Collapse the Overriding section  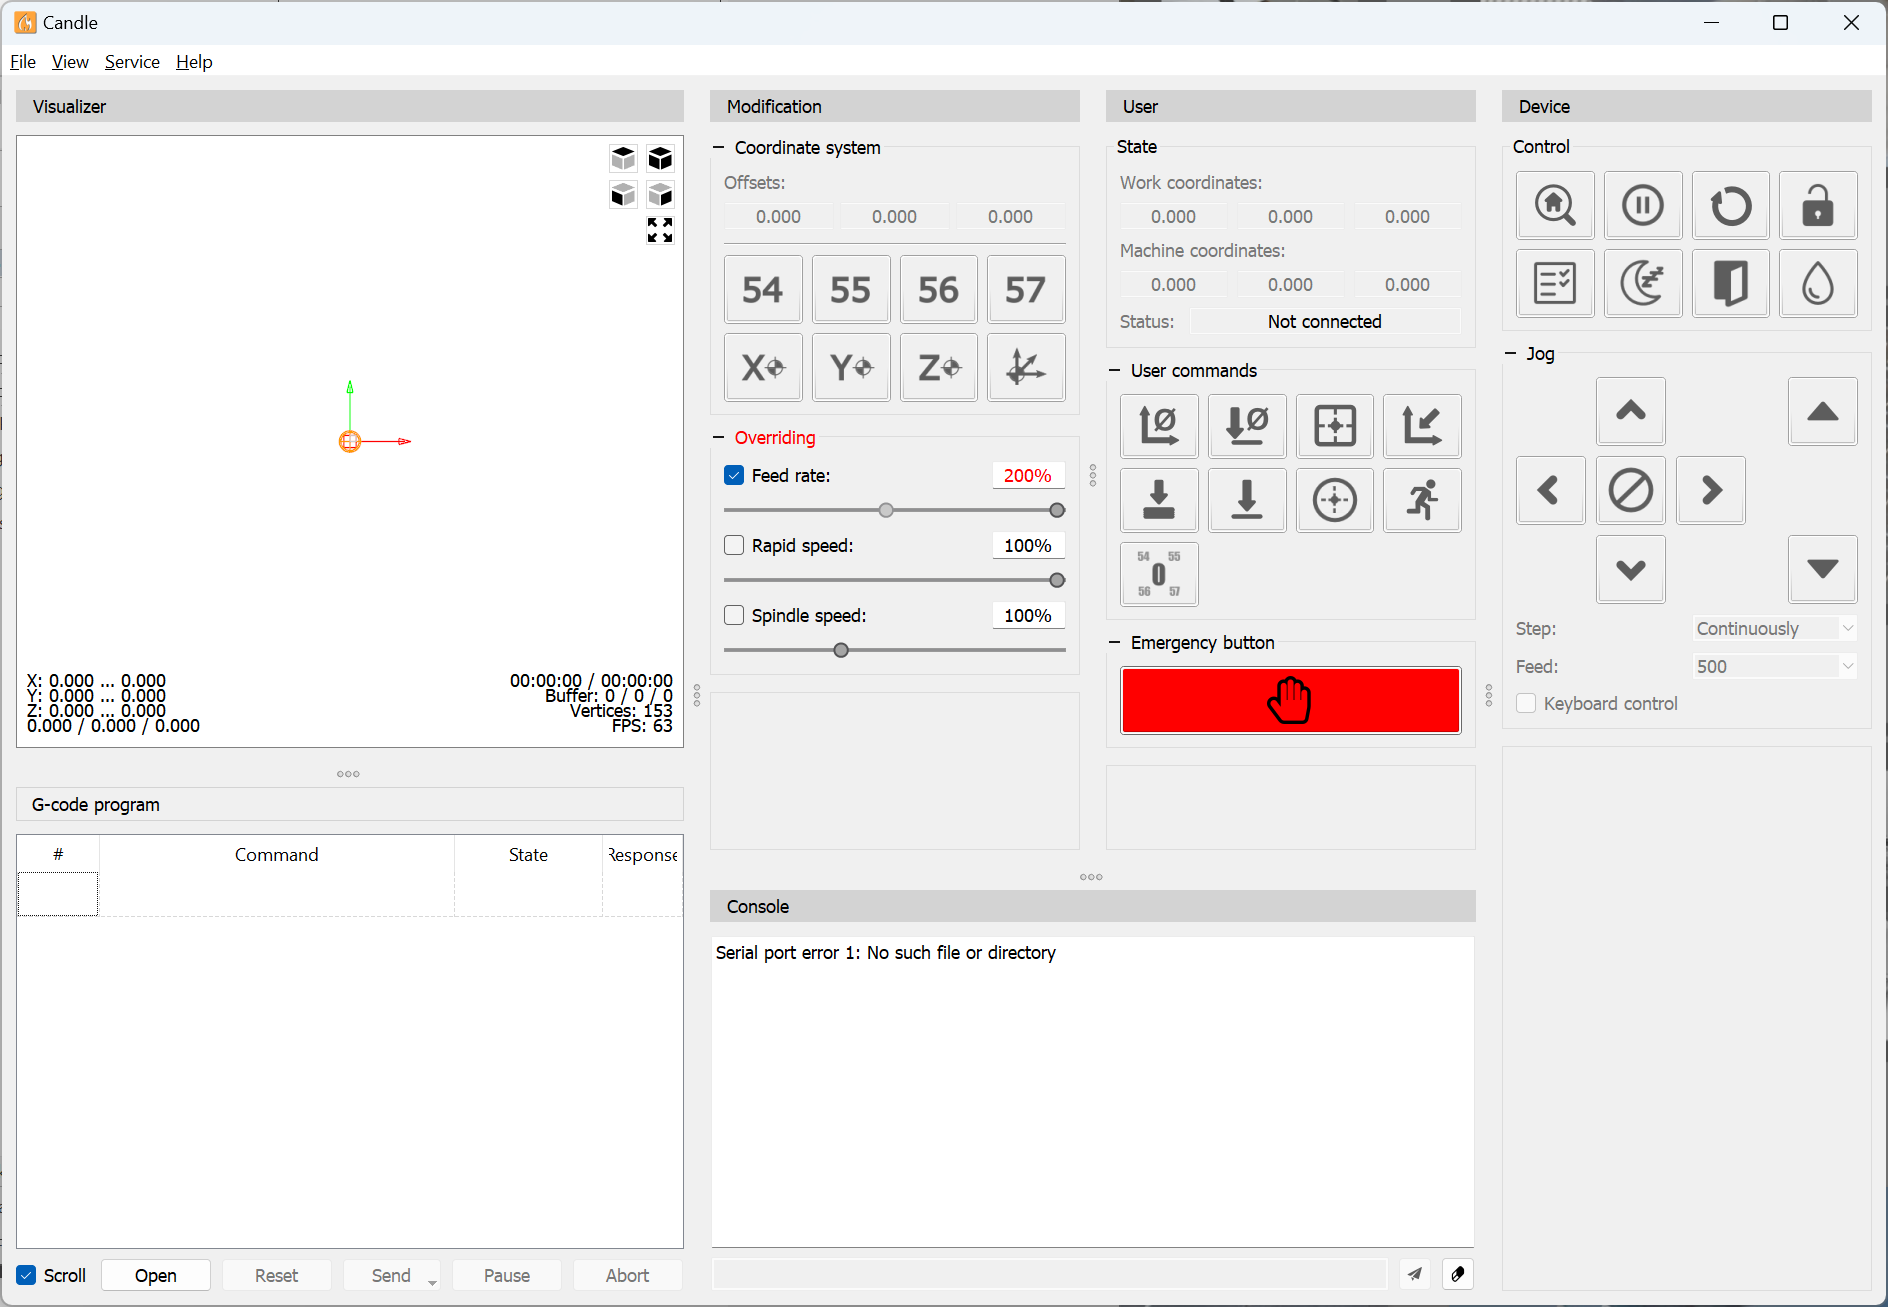(718, 438)
